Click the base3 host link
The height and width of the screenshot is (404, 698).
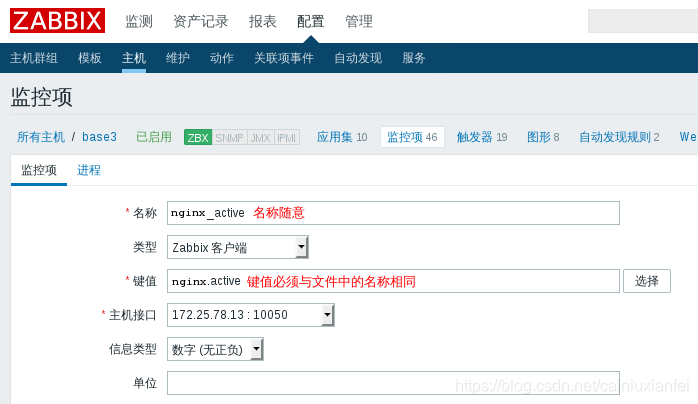click(99, 137)
